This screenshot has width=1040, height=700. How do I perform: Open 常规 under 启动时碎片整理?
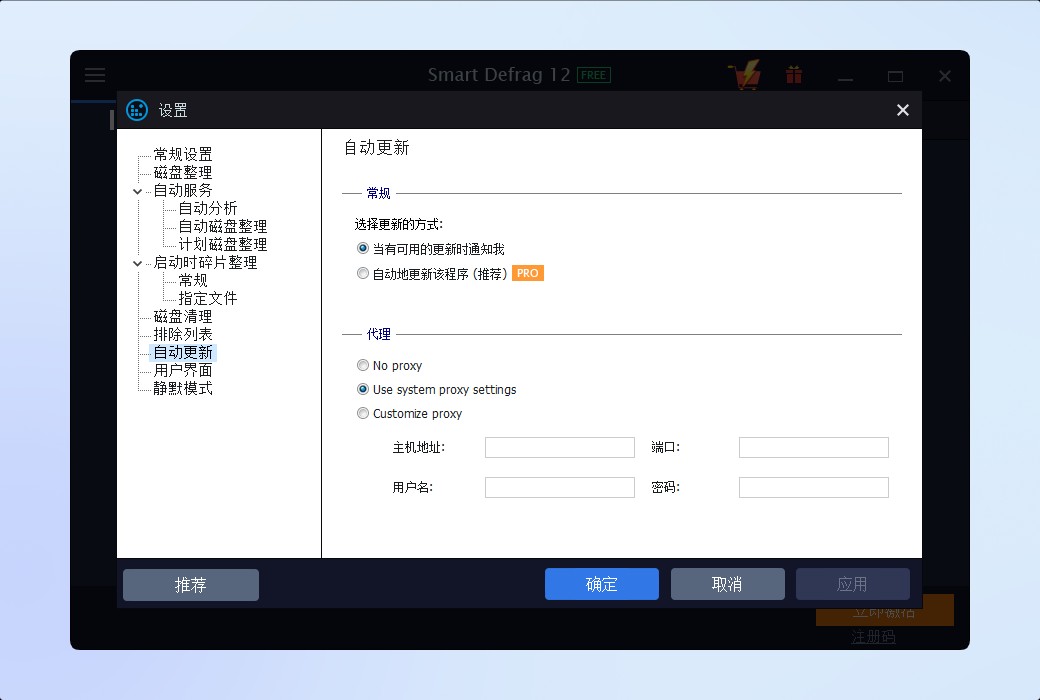[193, 281]
